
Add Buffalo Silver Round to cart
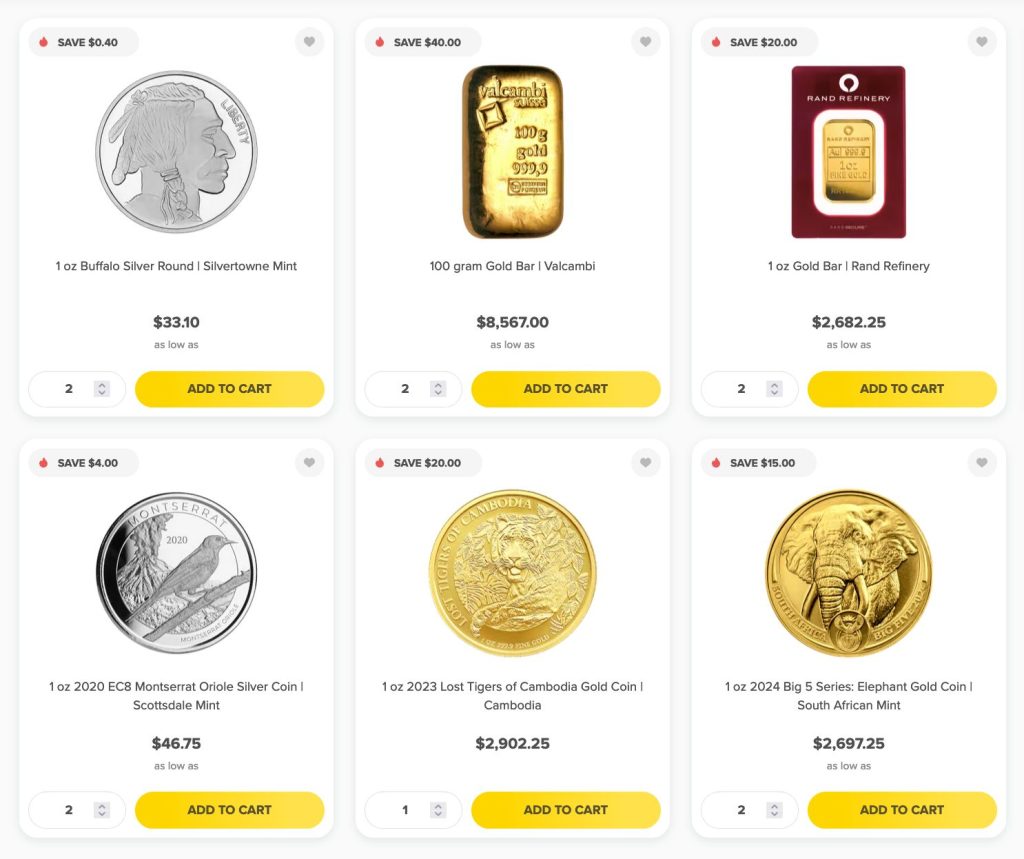229,389
